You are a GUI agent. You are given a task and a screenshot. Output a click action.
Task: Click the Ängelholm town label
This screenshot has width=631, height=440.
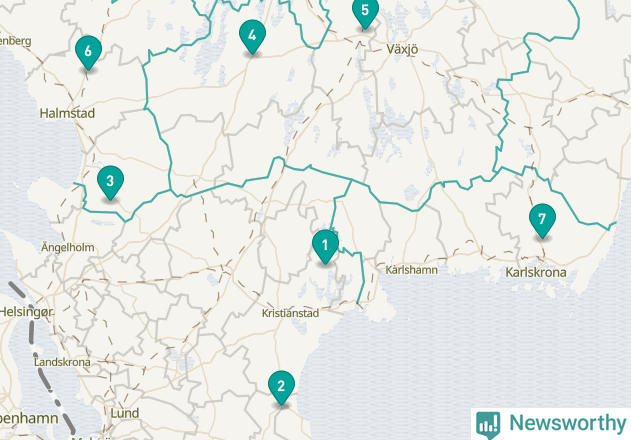click(68, 247)
